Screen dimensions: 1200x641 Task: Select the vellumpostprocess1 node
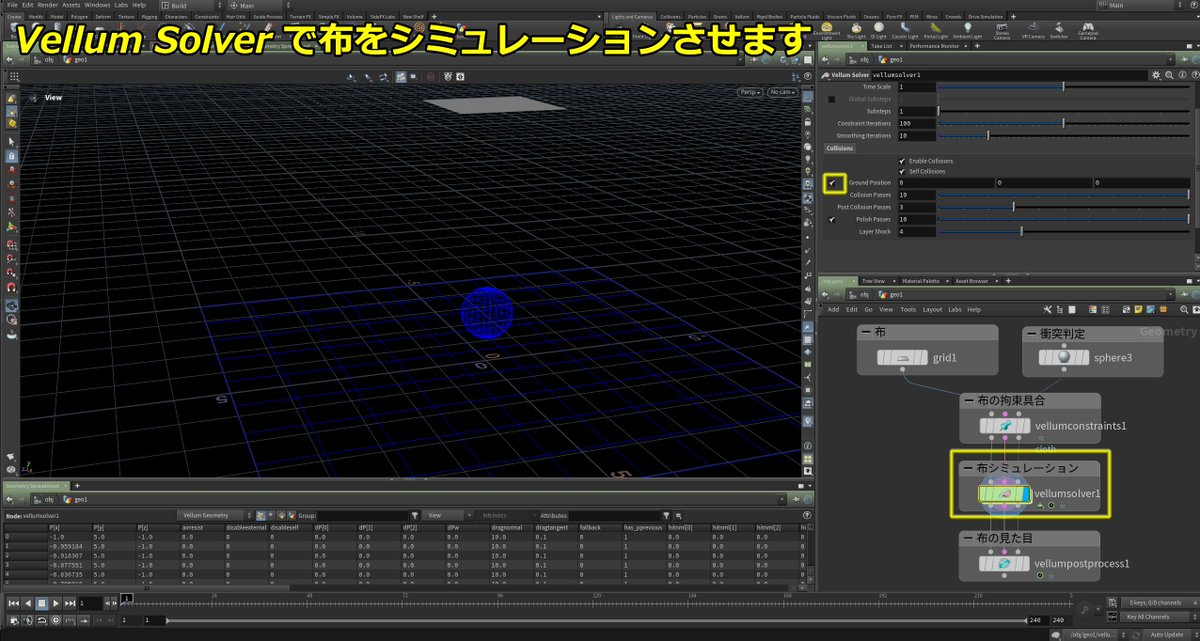(x=1003, y=563)
